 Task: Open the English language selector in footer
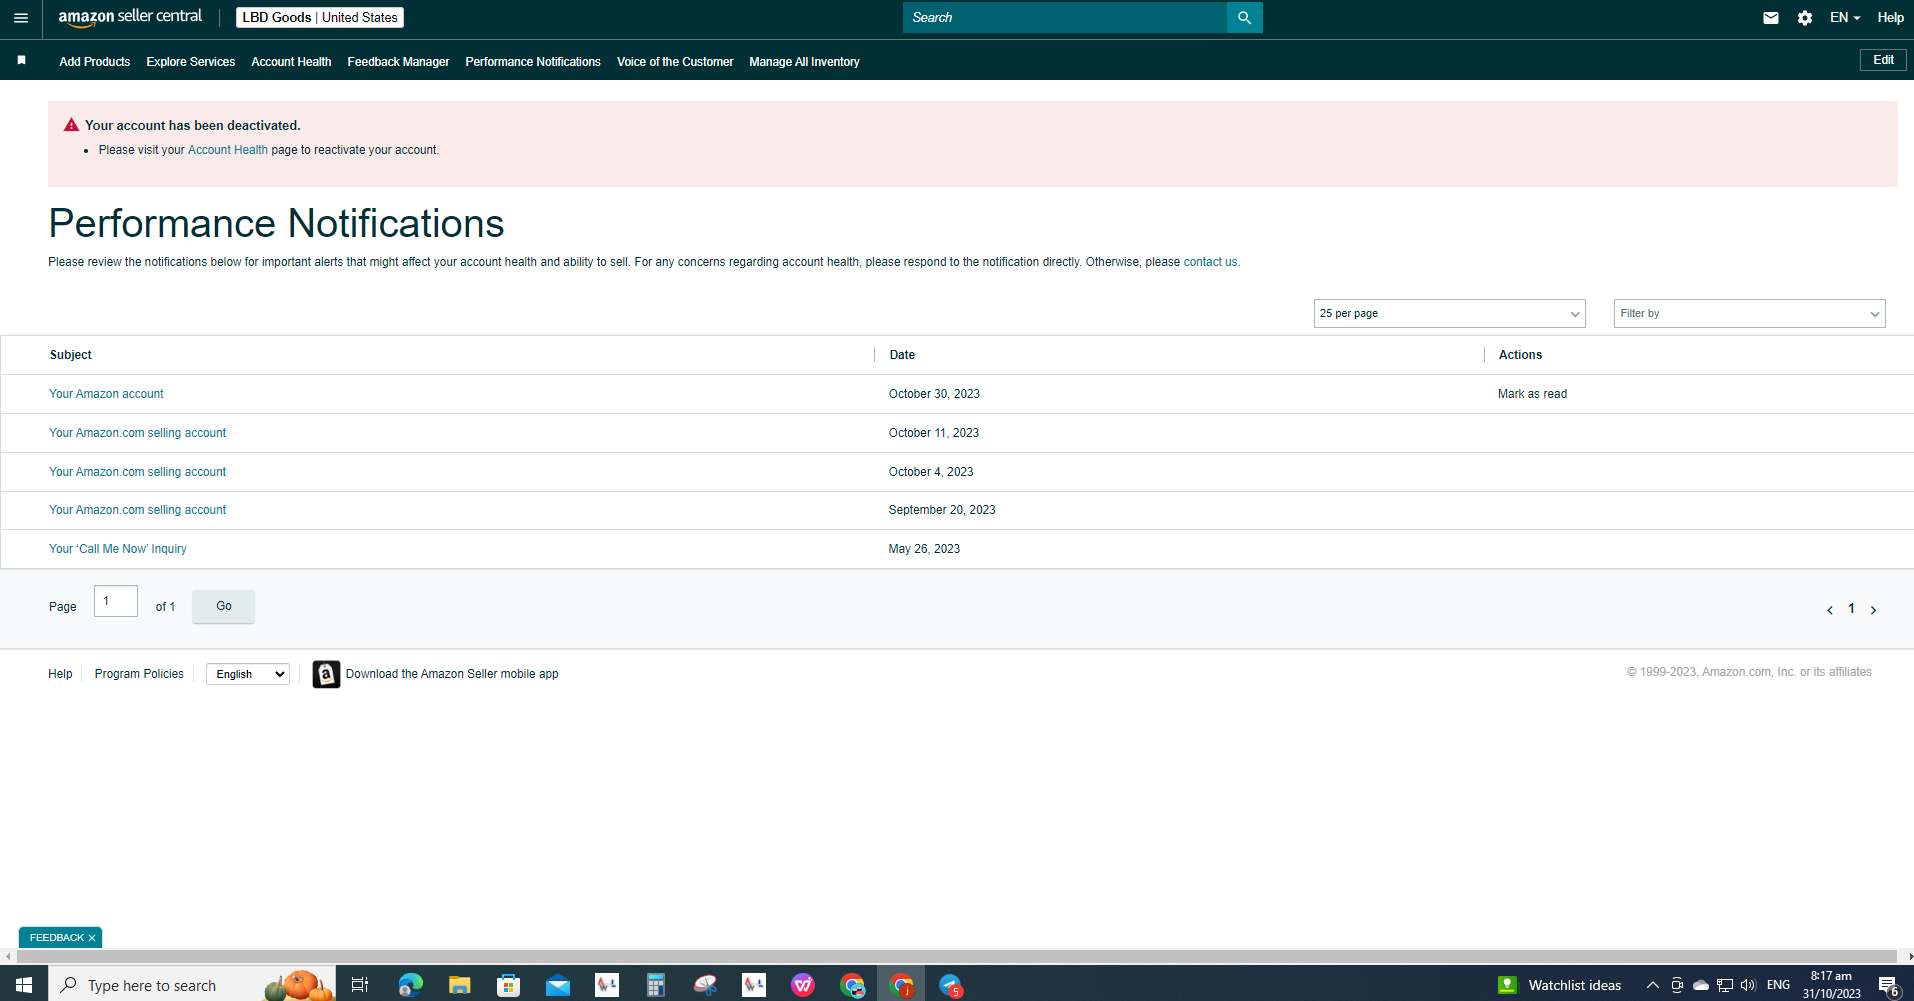[x=248, y=674]
